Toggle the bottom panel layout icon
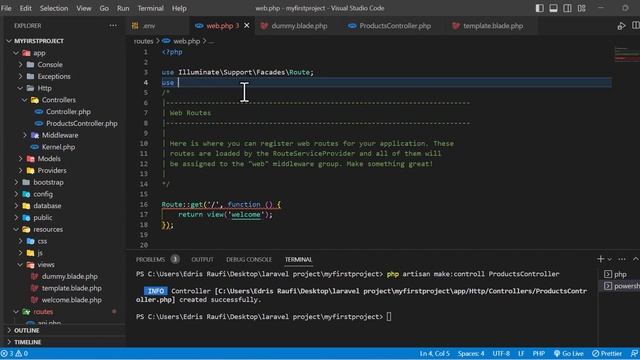 coord(553,8)
